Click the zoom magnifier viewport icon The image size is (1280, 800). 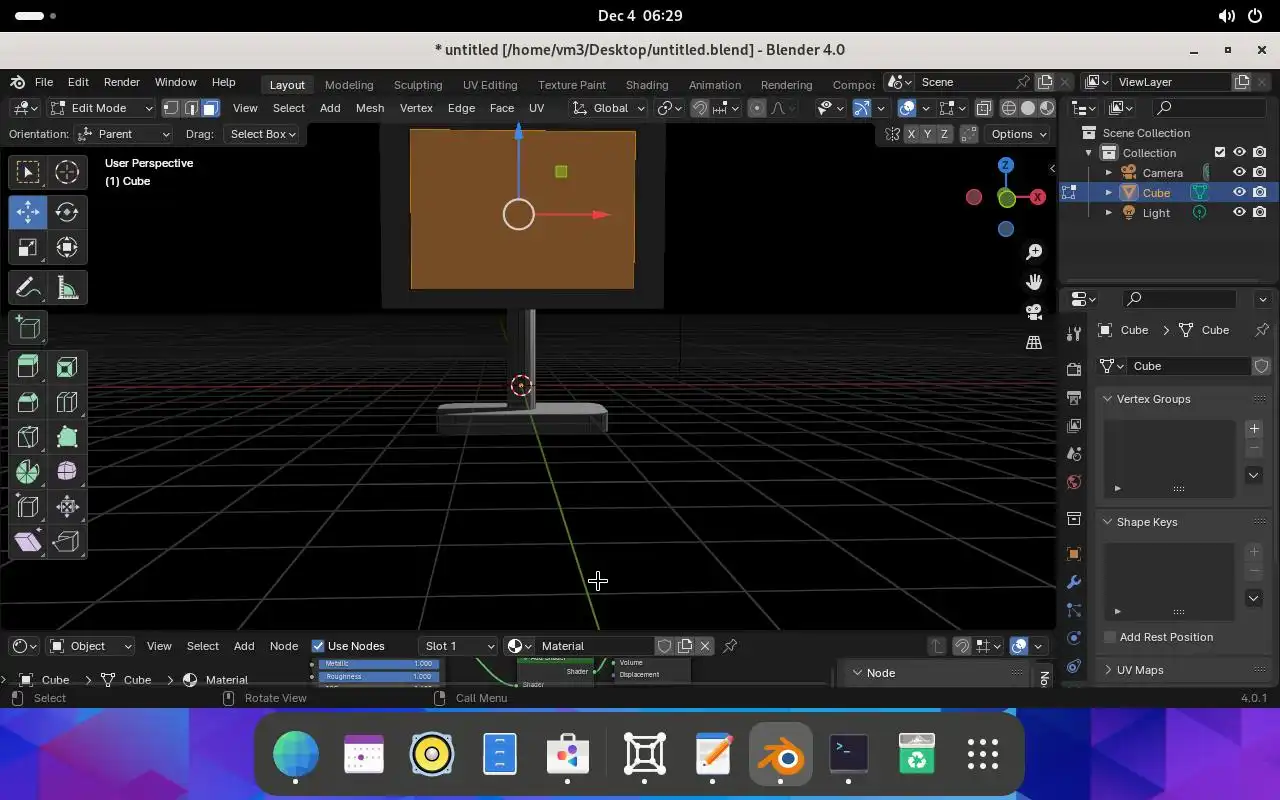pyautogui.click(x=1034, y=252)
